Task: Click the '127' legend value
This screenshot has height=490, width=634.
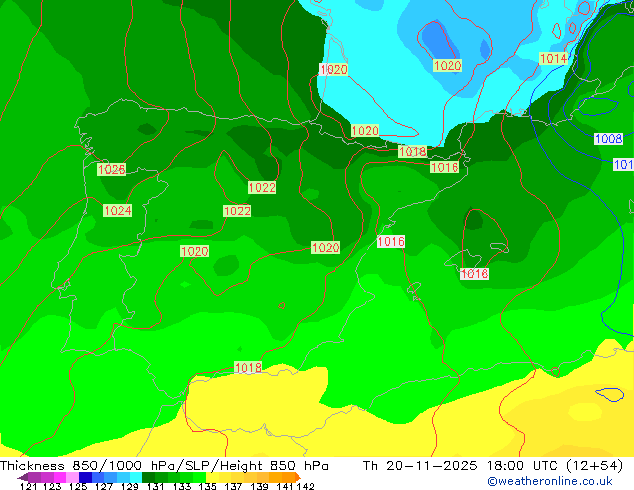Action: click(104, 486)
